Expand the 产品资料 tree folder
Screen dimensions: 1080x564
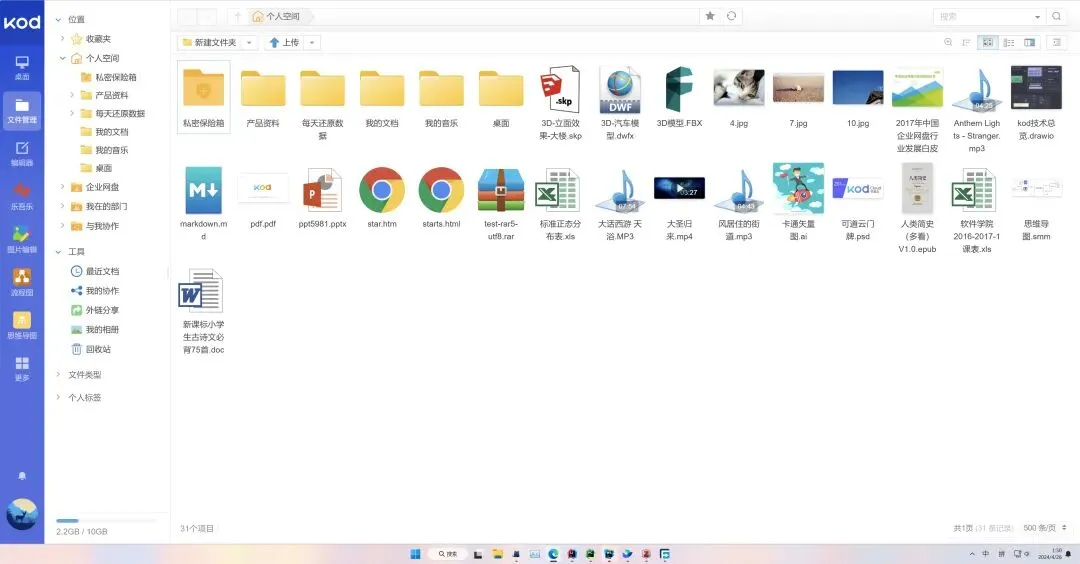(72, 95)
